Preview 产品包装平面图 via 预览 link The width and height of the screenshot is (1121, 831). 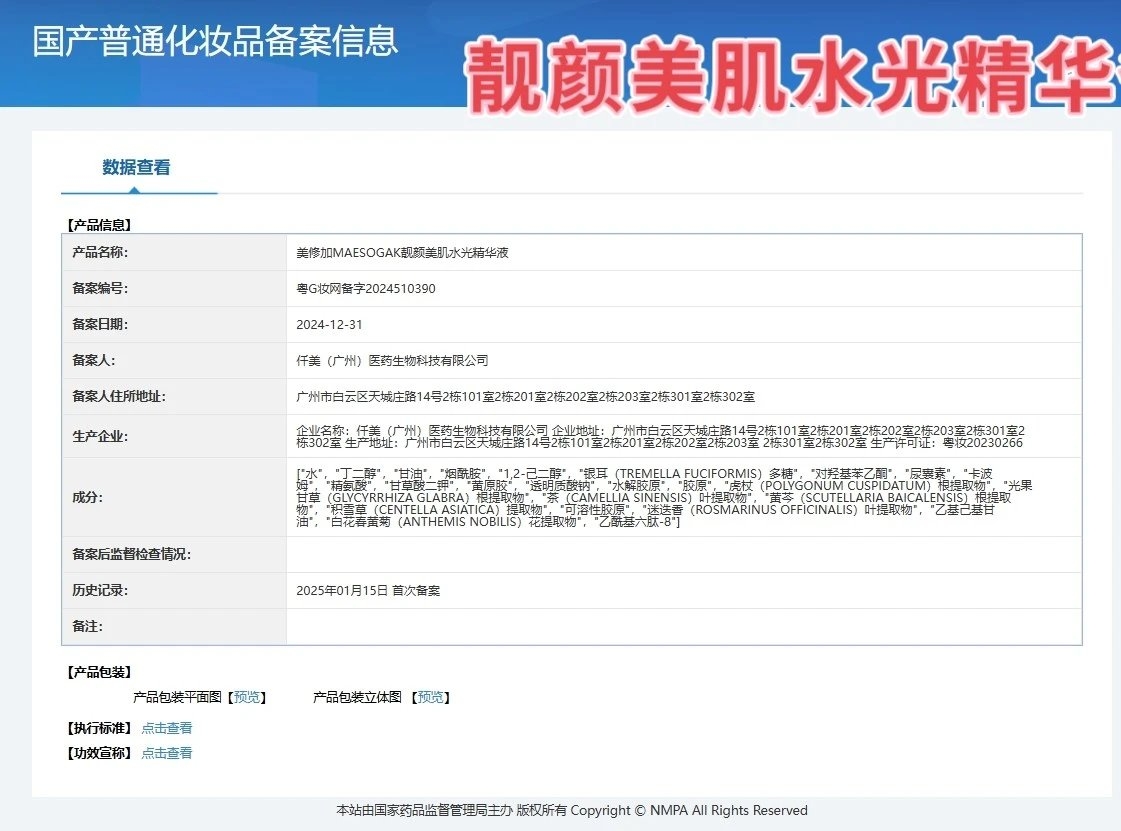[x=247, y=697]
